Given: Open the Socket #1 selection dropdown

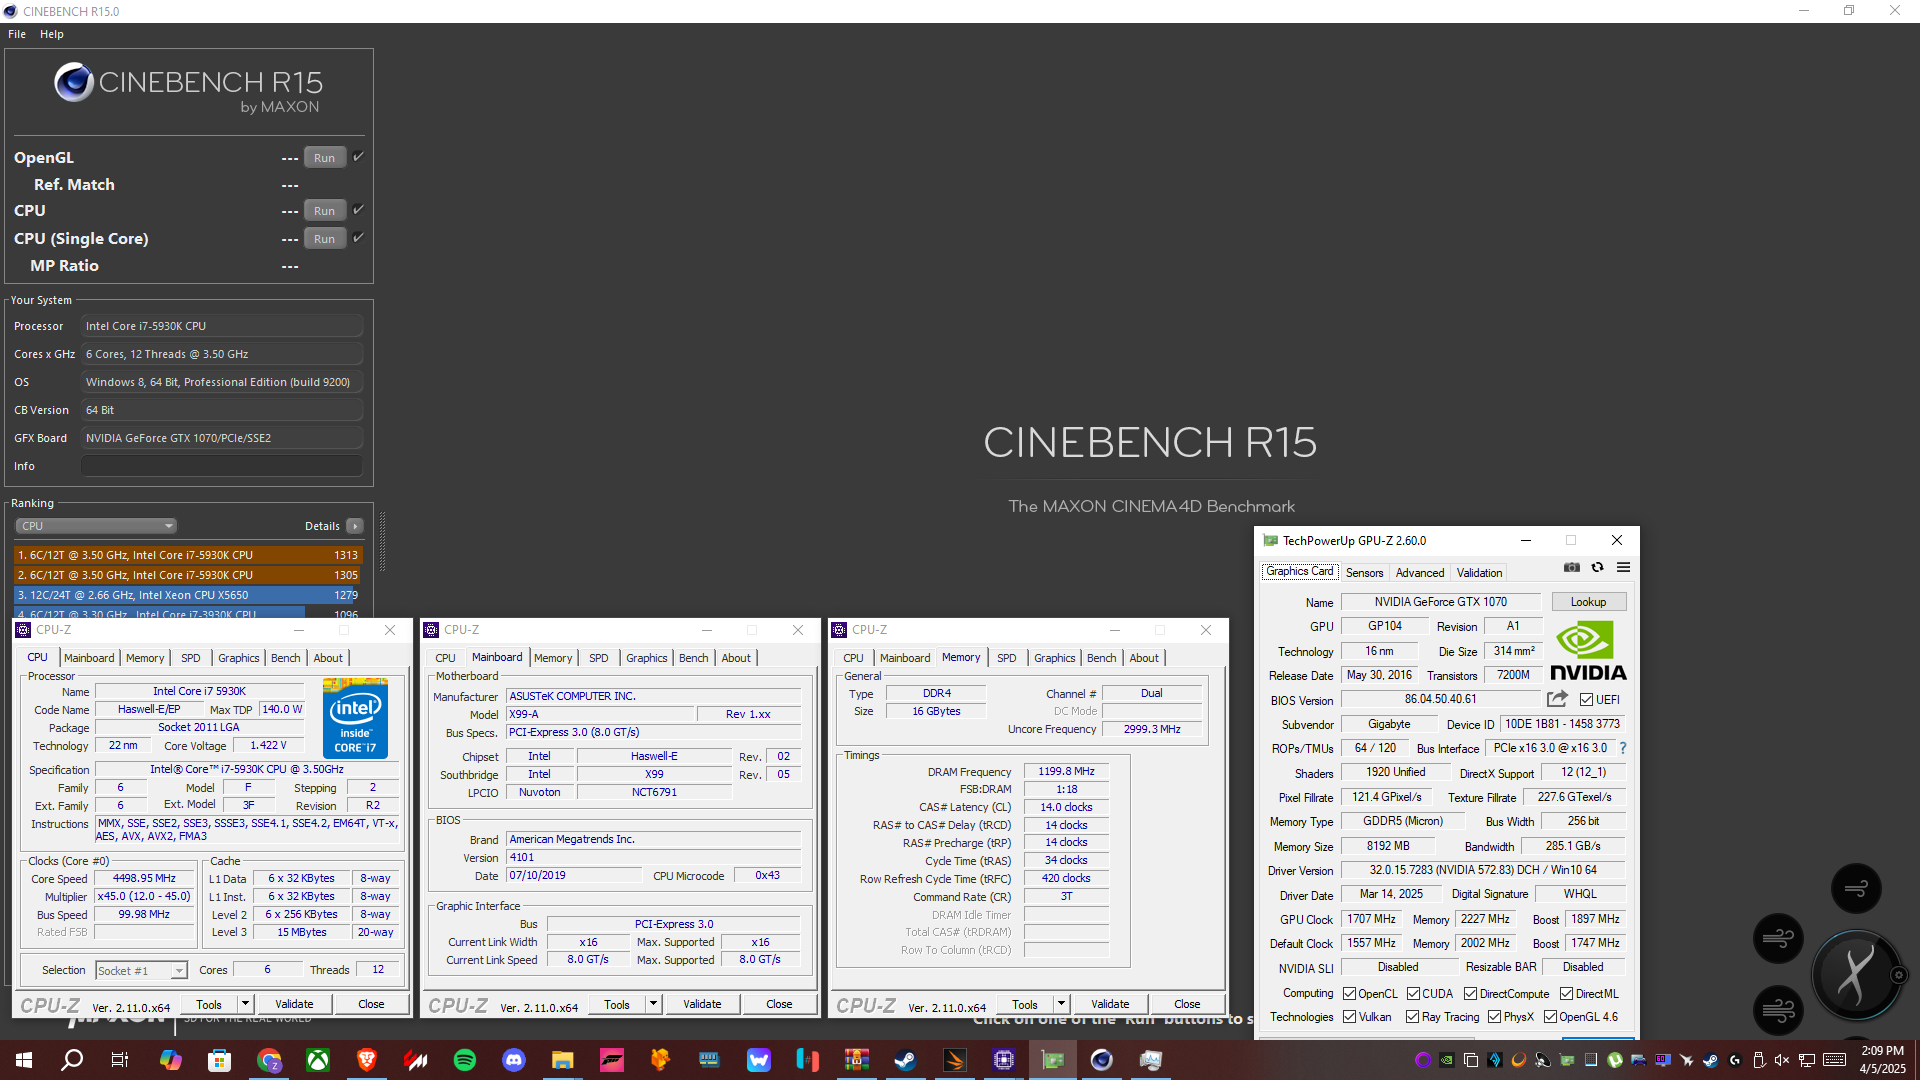Looking at the screenshot, I should click(x=141, y=971).
